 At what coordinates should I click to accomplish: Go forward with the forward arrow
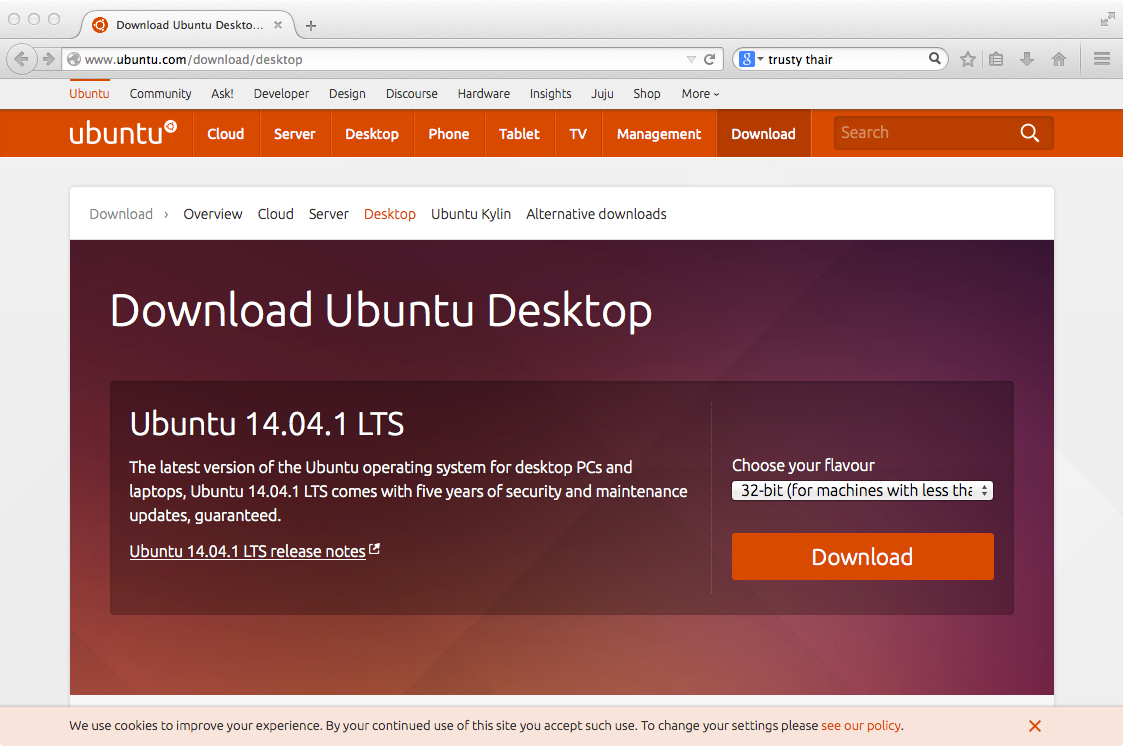[48, 59]
